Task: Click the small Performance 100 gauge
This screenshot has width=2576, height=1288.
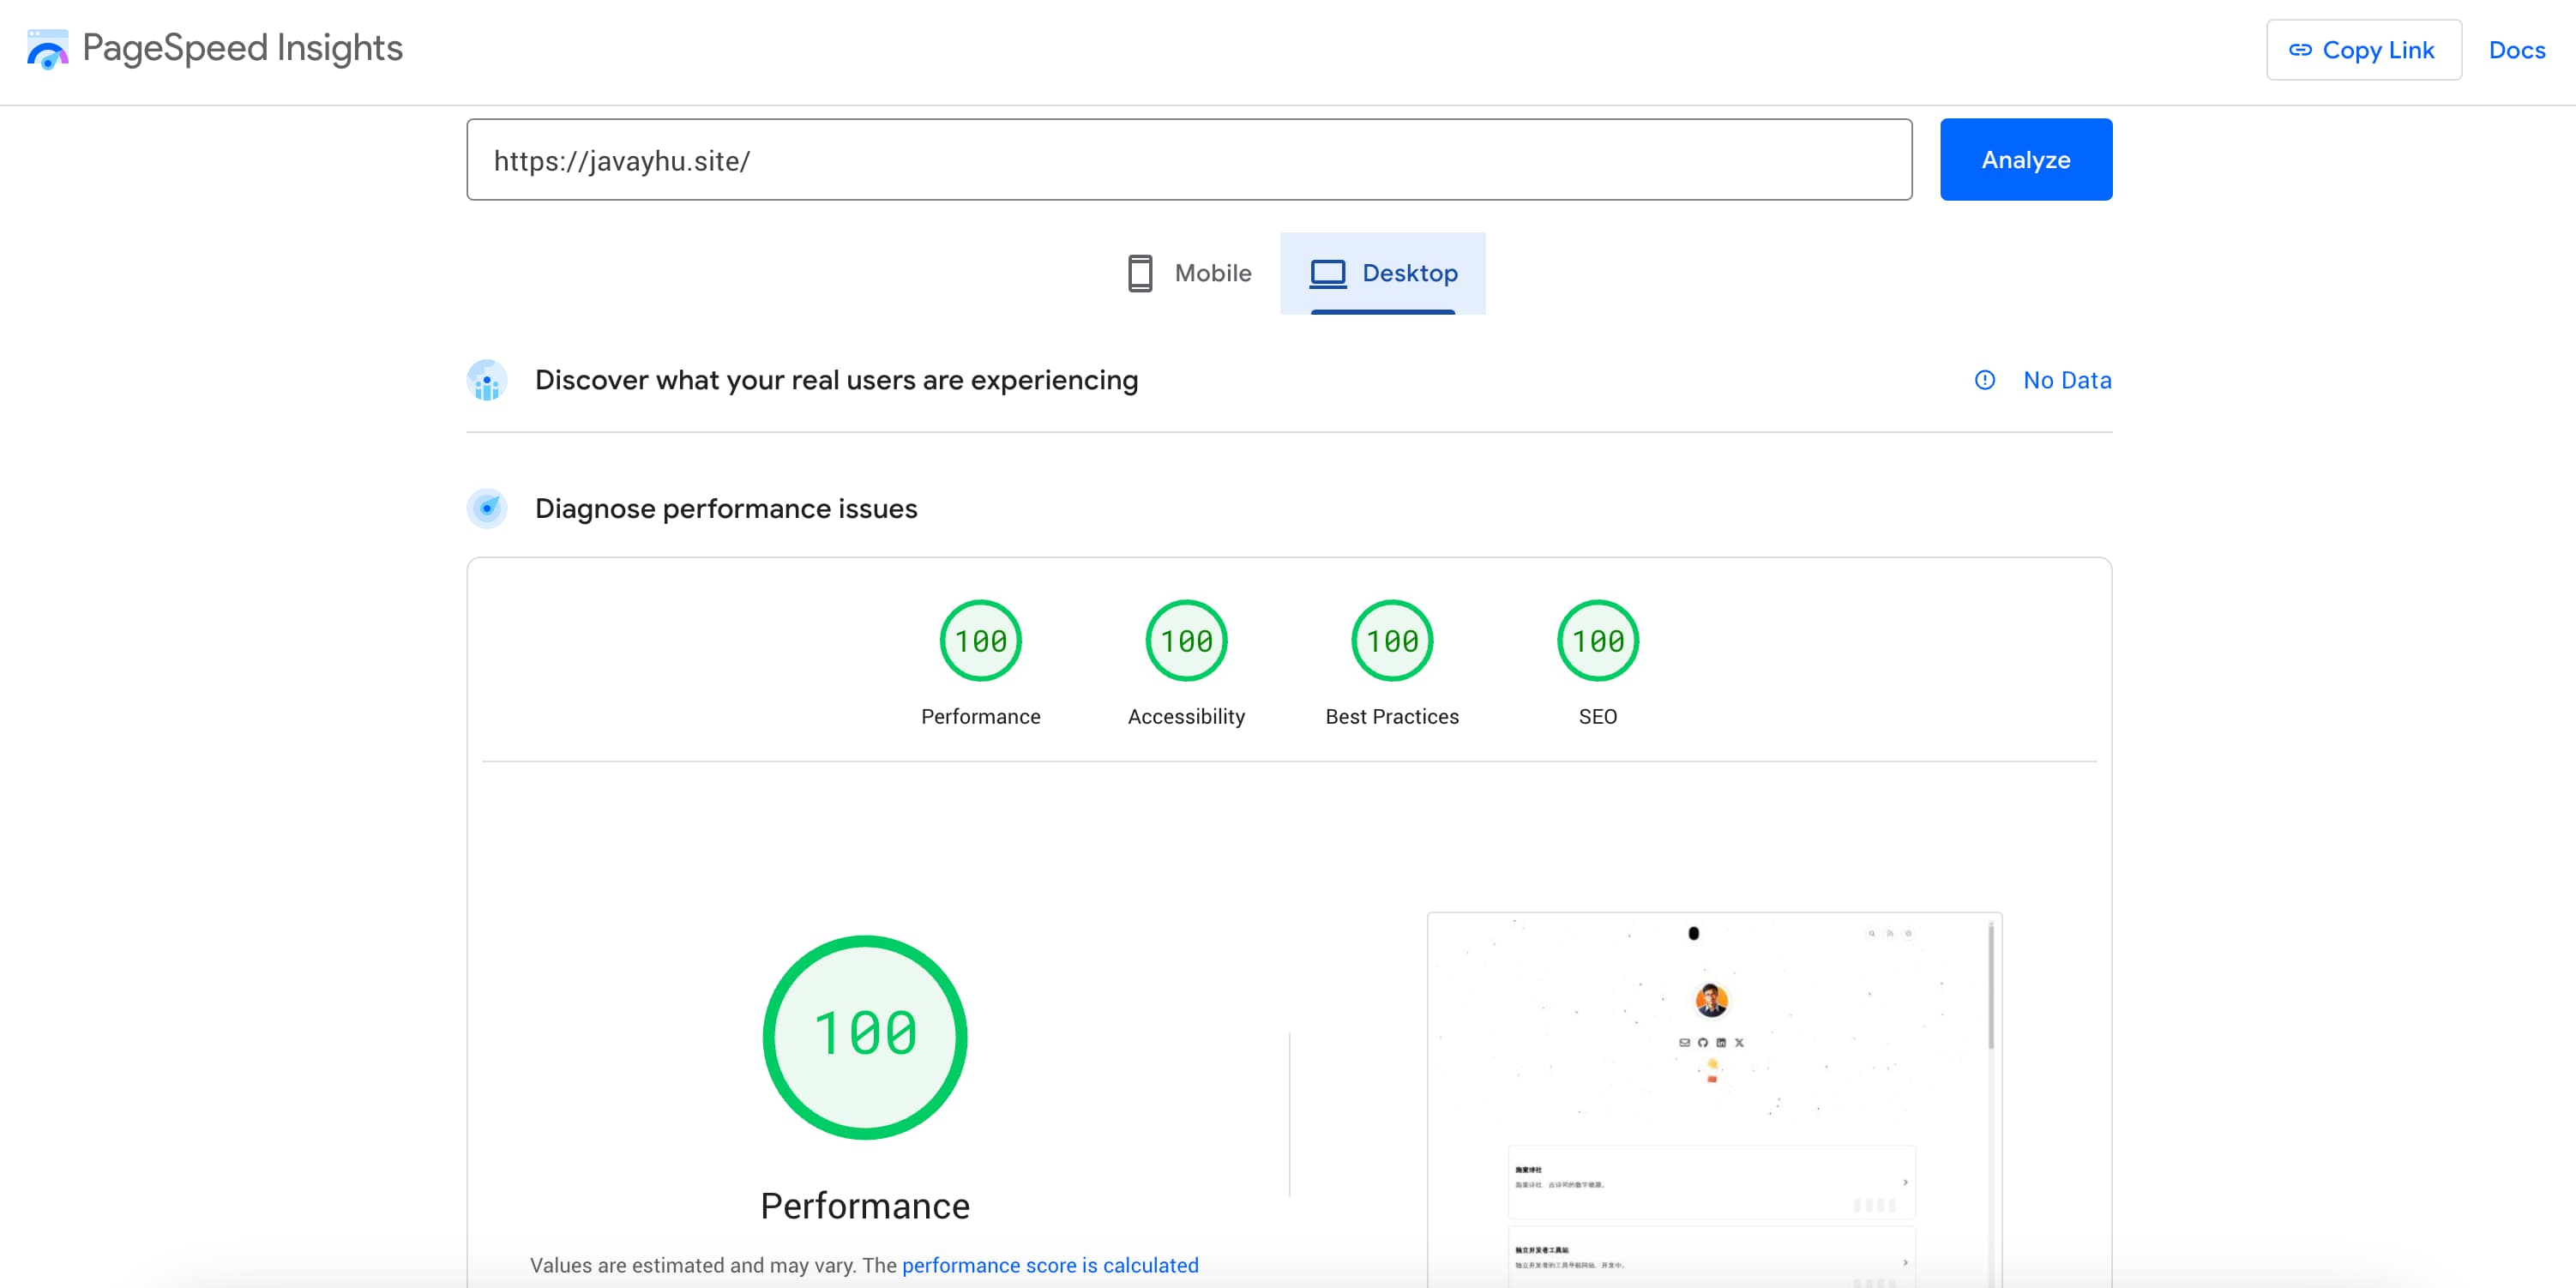Action: [980, 641]
